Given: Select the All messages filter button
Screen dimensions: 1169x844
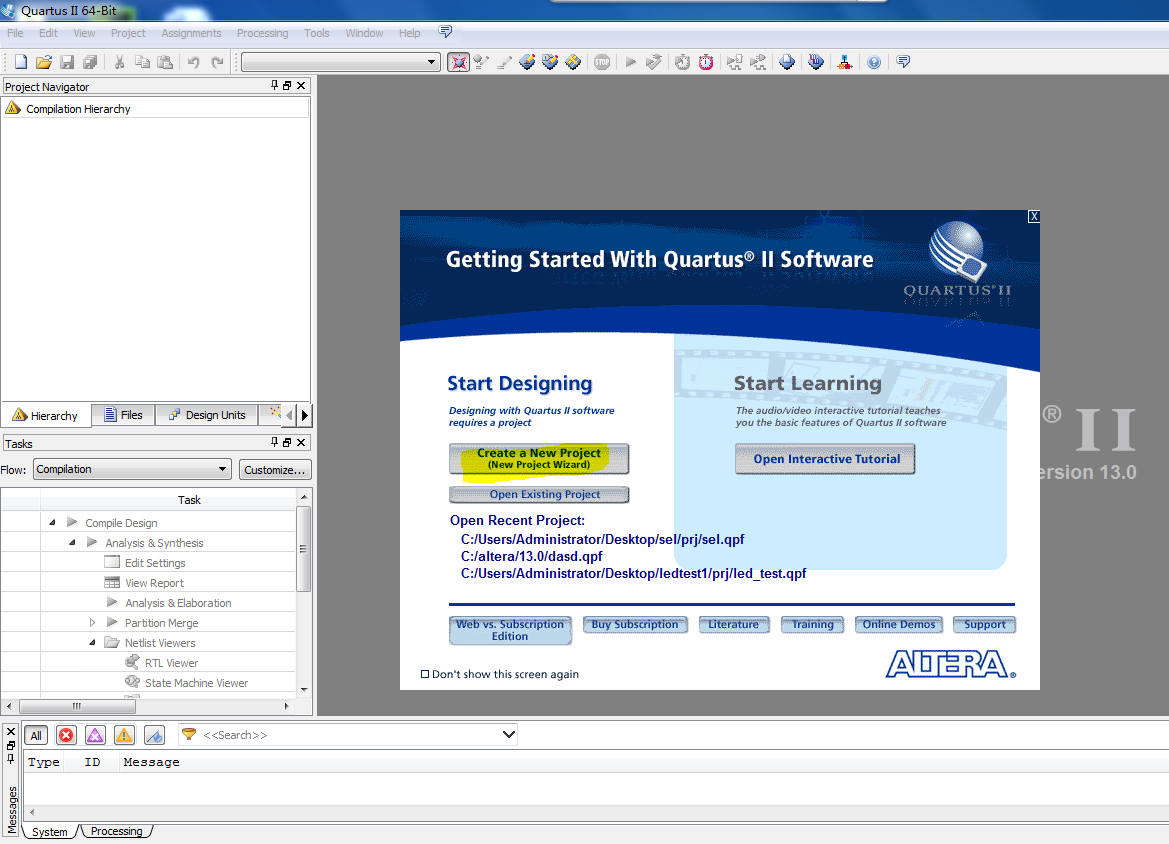Looking at the screenshot, I should click(x=36, y=735).
